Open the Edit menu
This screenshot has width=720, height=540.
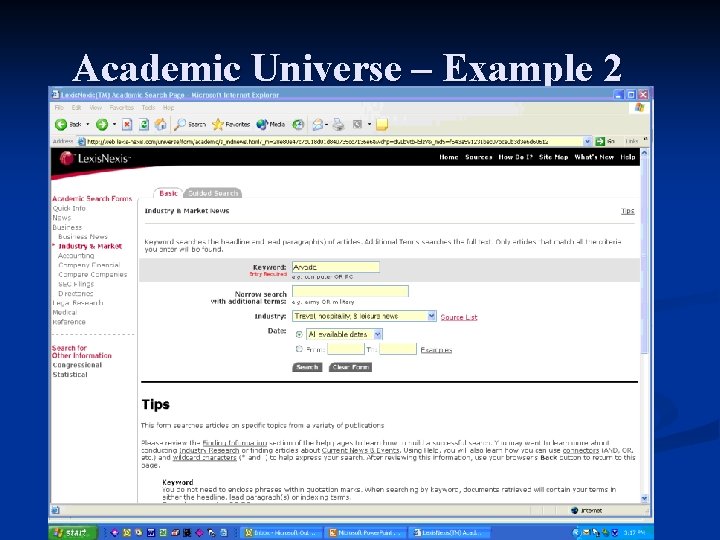(x=76, y=107)
